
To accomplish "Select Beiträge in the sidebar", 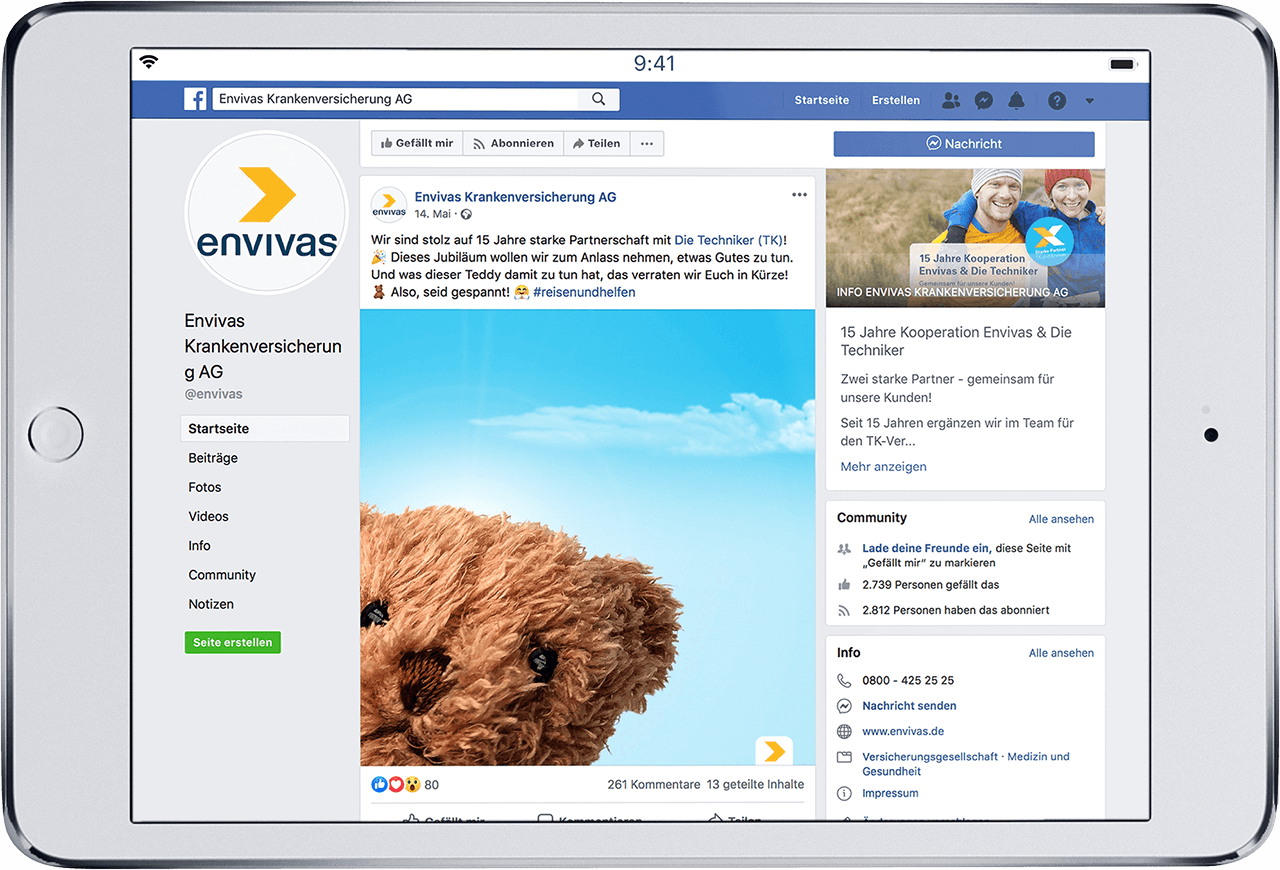I will (x=213, y=458).
